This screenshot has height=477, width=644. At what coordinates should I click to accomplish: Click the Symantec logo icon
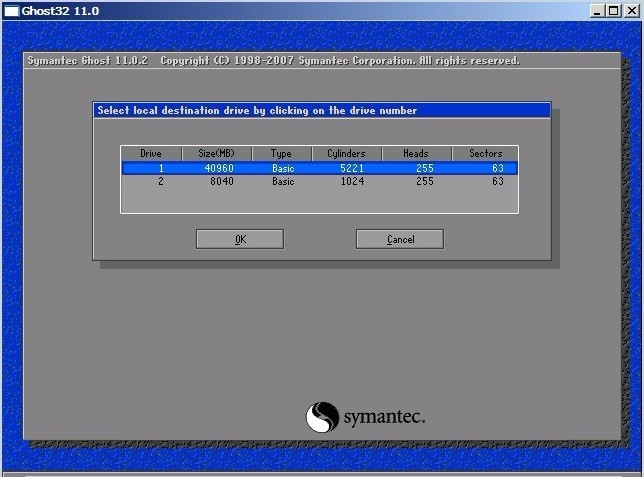point(322,417)
